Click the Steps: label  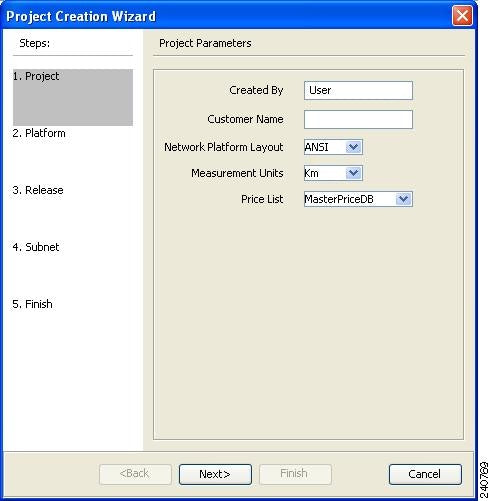[x=35, y=43]
